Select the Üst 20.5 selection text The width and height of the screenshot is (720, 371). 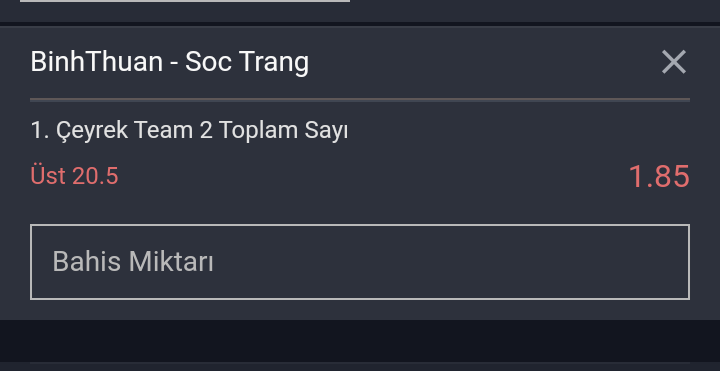74,176
